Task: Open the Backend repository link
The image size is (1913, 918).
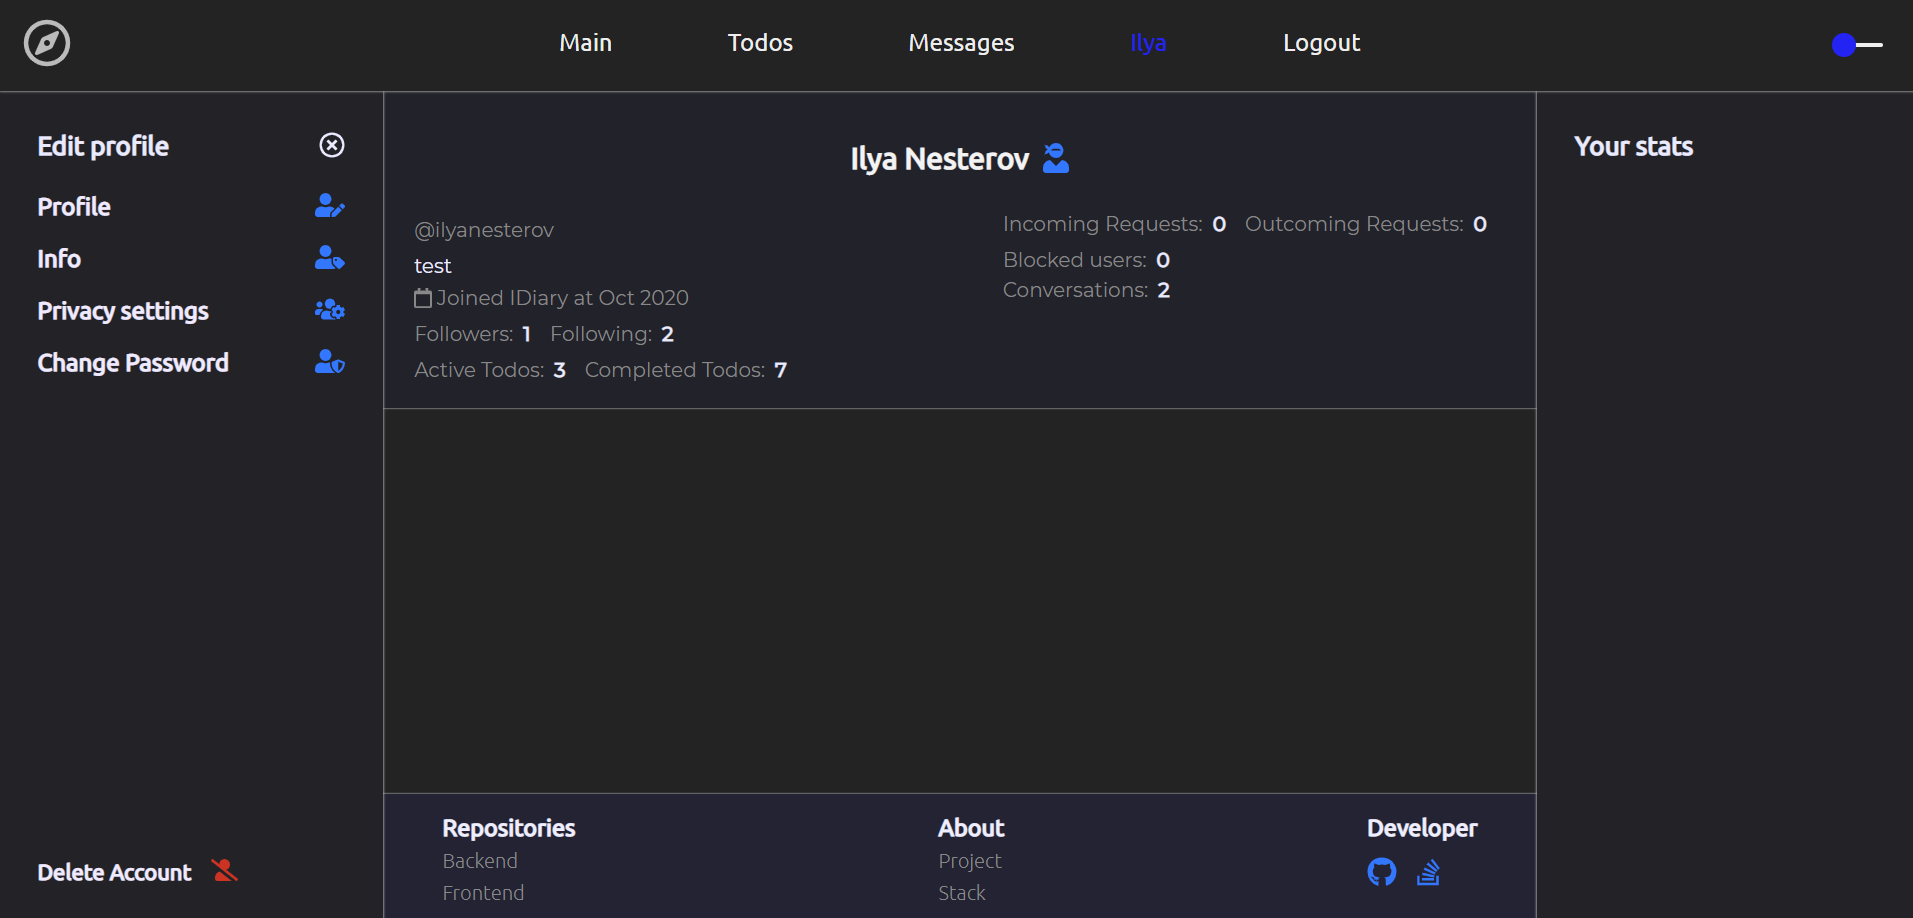Action: click(480, 861)
